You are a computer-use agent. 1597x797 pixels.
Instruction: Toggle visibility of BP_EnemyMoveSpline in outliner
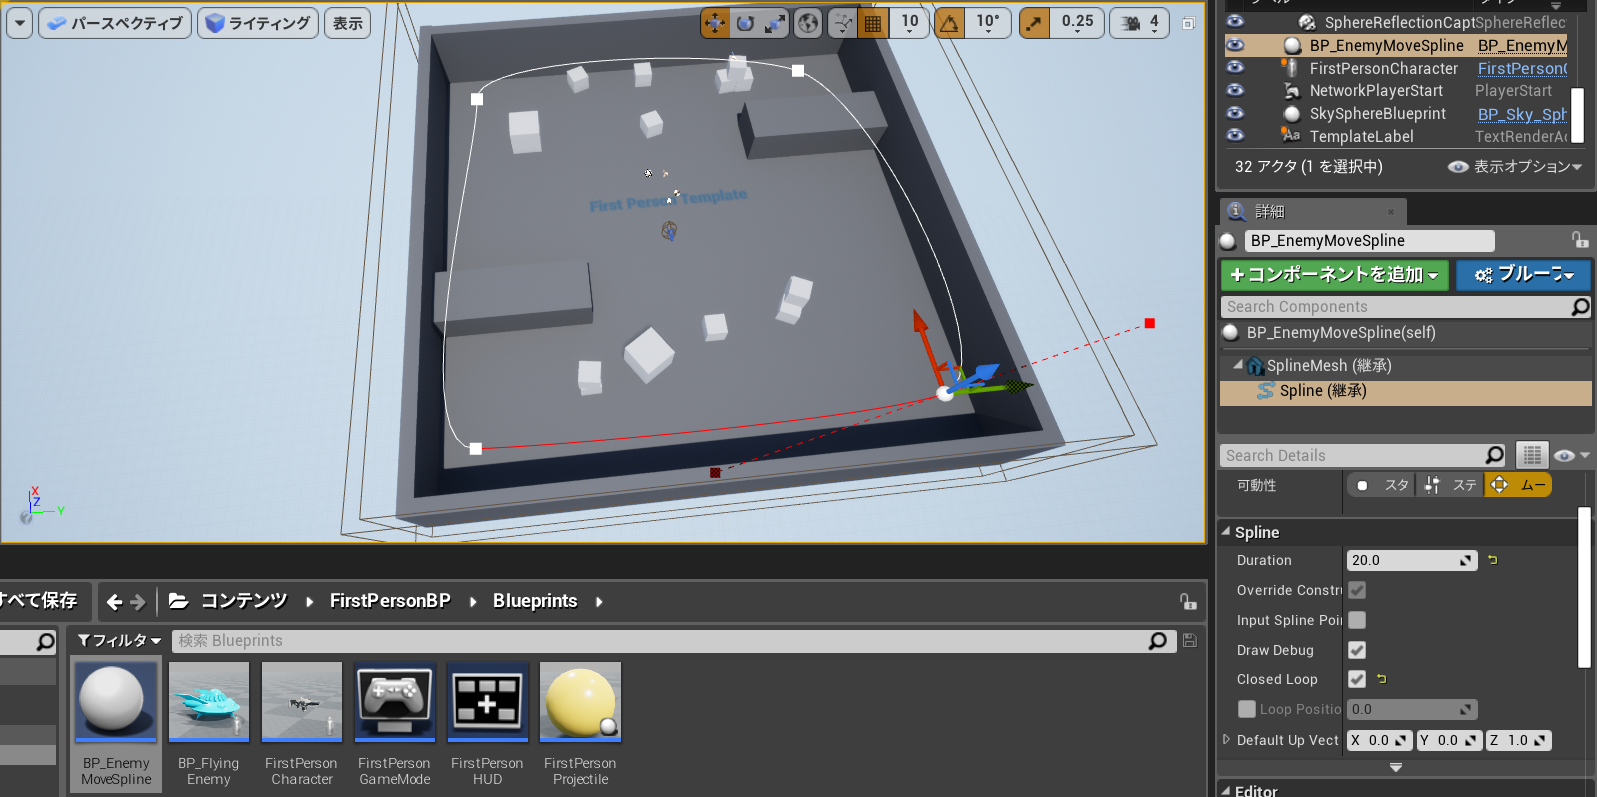[x=1235, y=44]
